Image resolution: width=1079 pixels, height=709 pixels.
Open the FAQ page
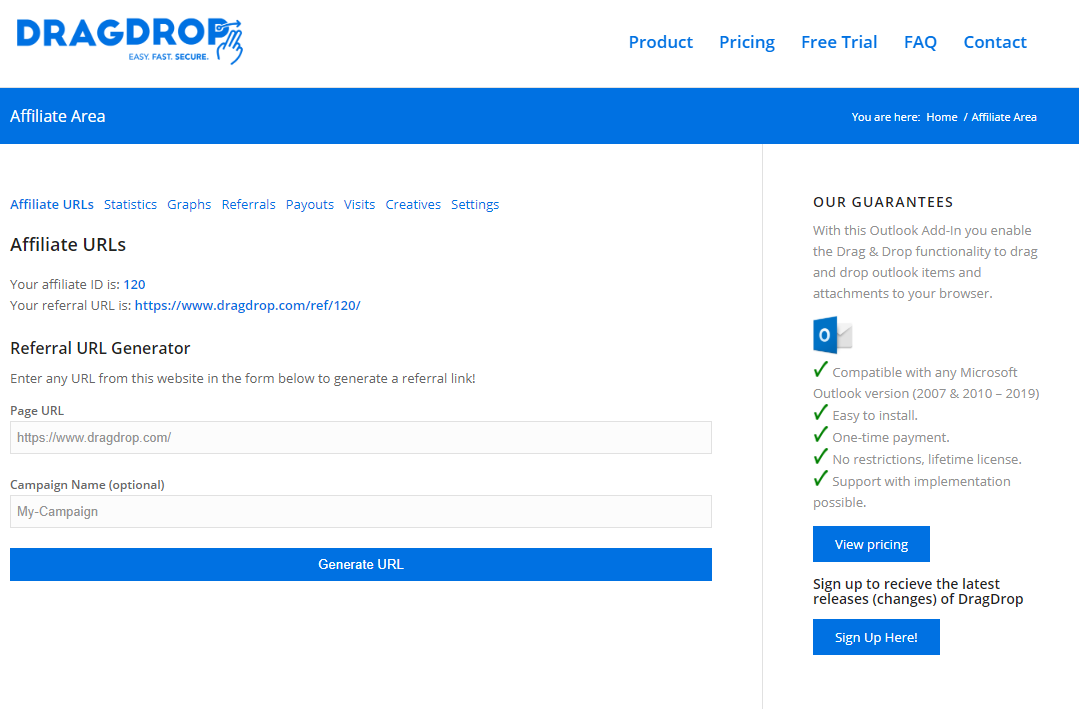[x=920, y=42]
